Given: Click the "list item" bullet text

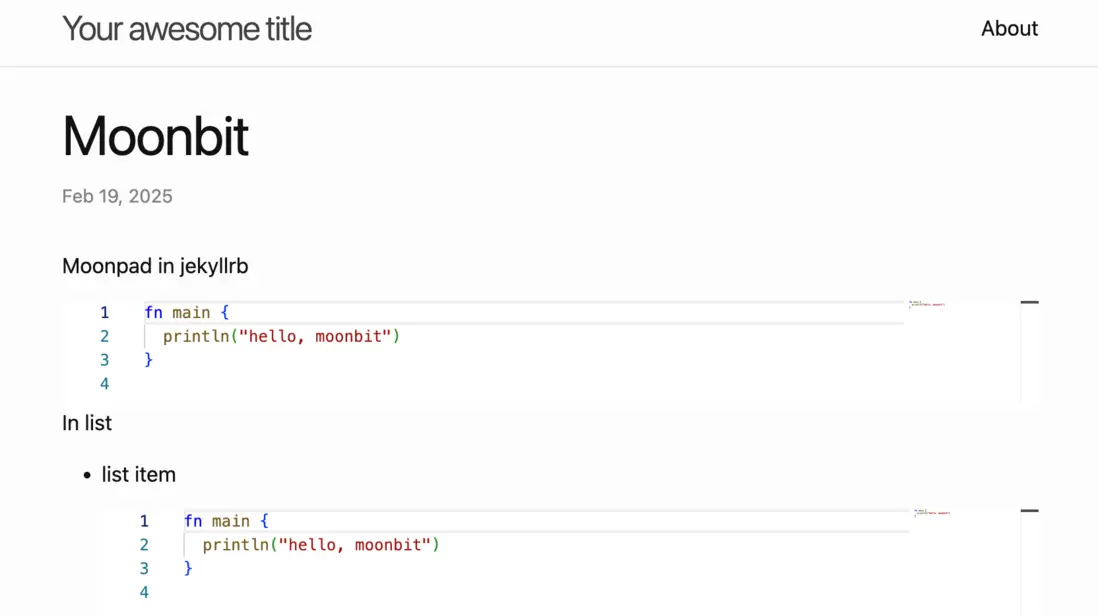Looking at the screenshot, I should point(139,475).
